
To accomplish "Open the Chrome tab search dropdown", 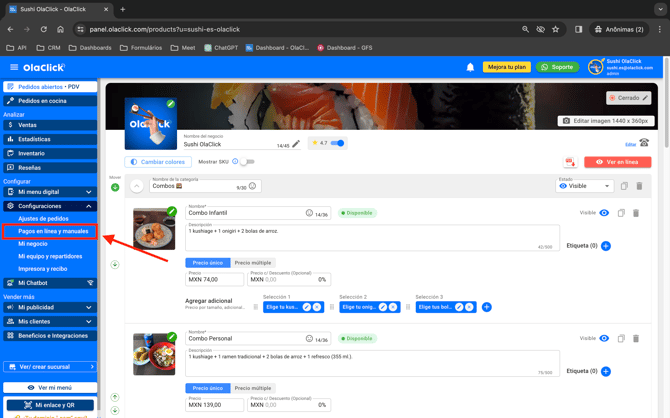I will pyautogui.click(x=660, y=9).
